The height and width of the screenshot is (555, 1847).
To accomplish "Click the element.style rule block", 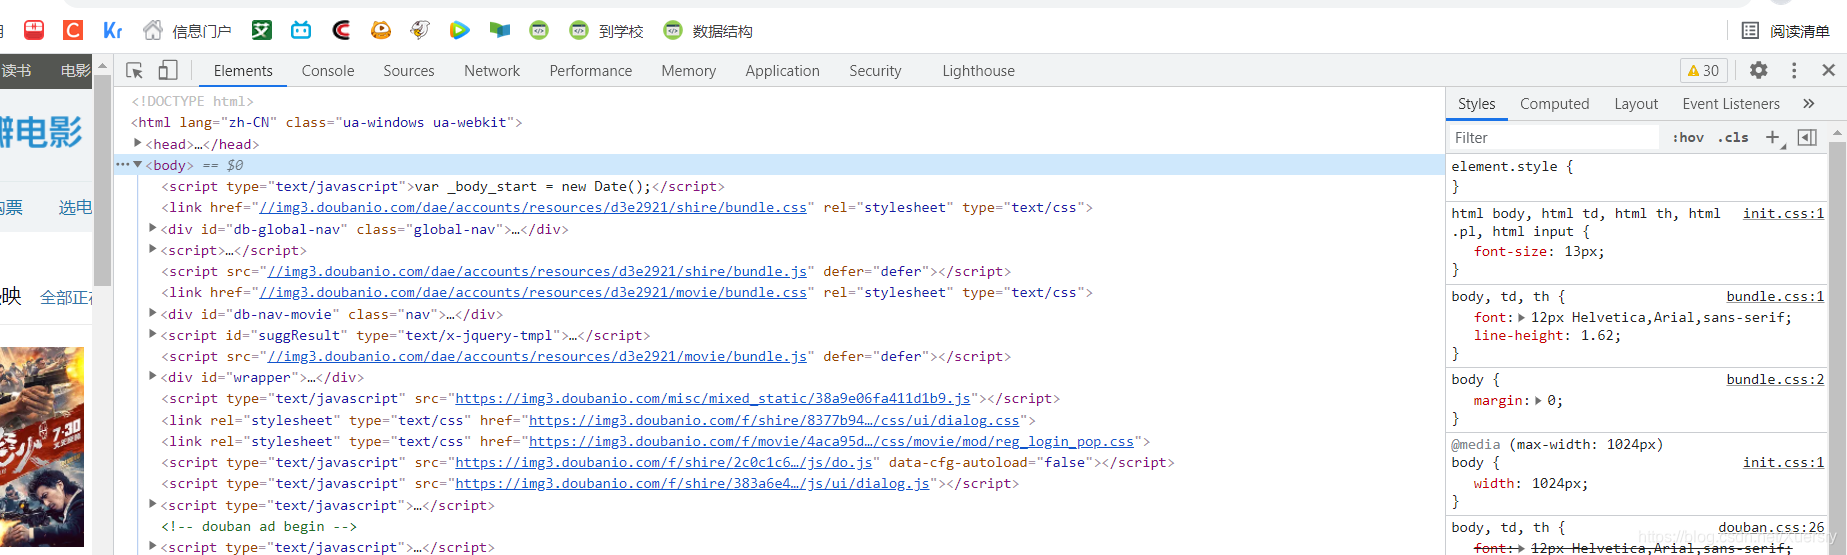I will tap(1637, 176).
